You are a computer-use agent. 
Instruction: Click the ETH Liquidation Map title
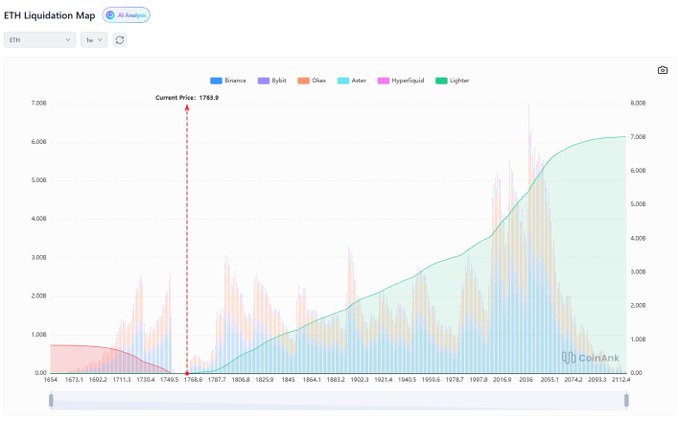coord(49,16)
